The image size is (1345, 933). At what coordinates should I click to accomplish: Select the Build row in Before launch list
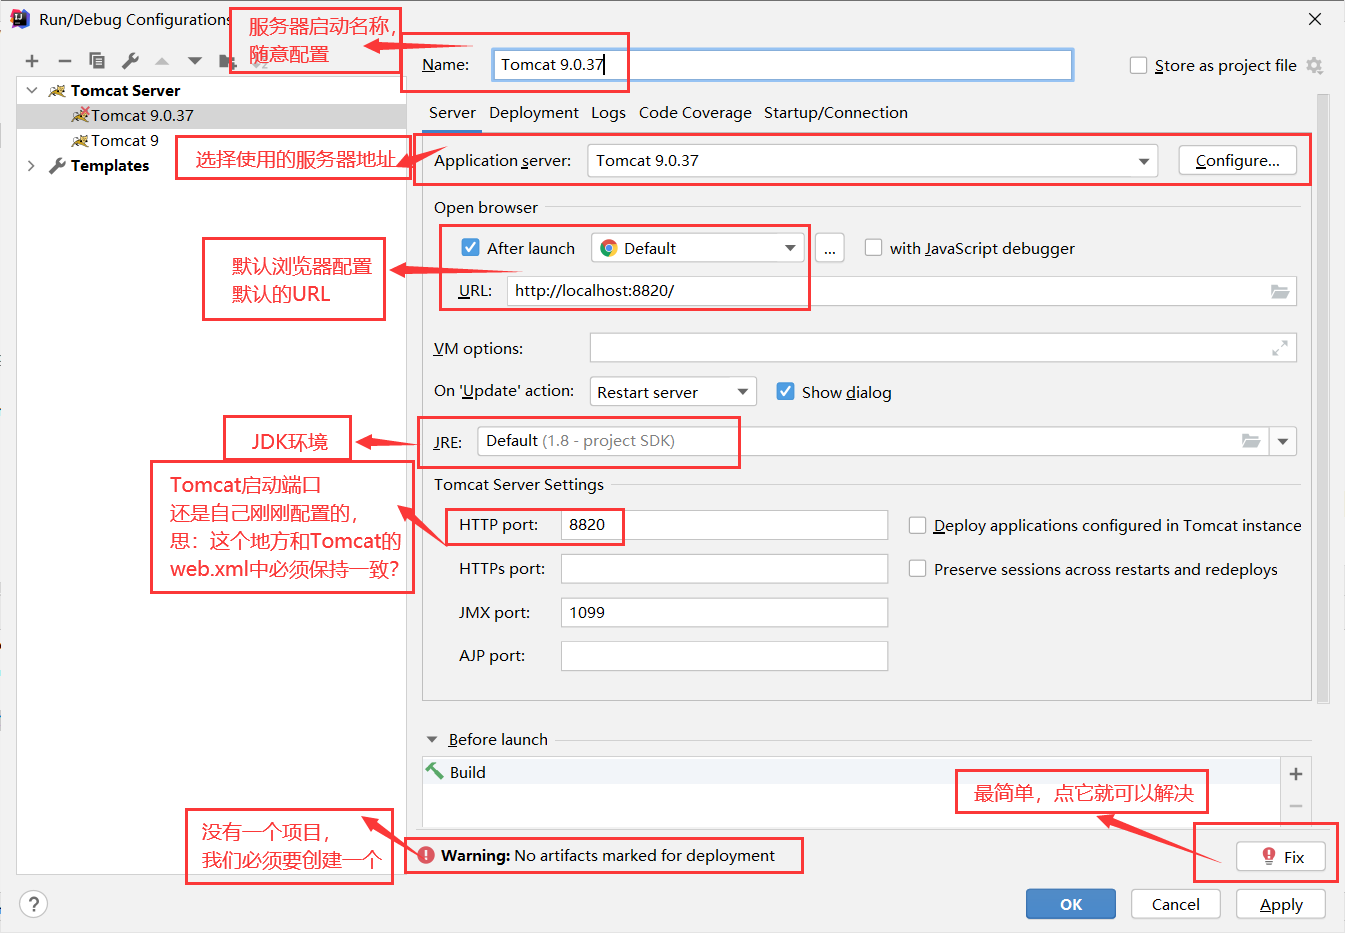click(x=851, y=772)
